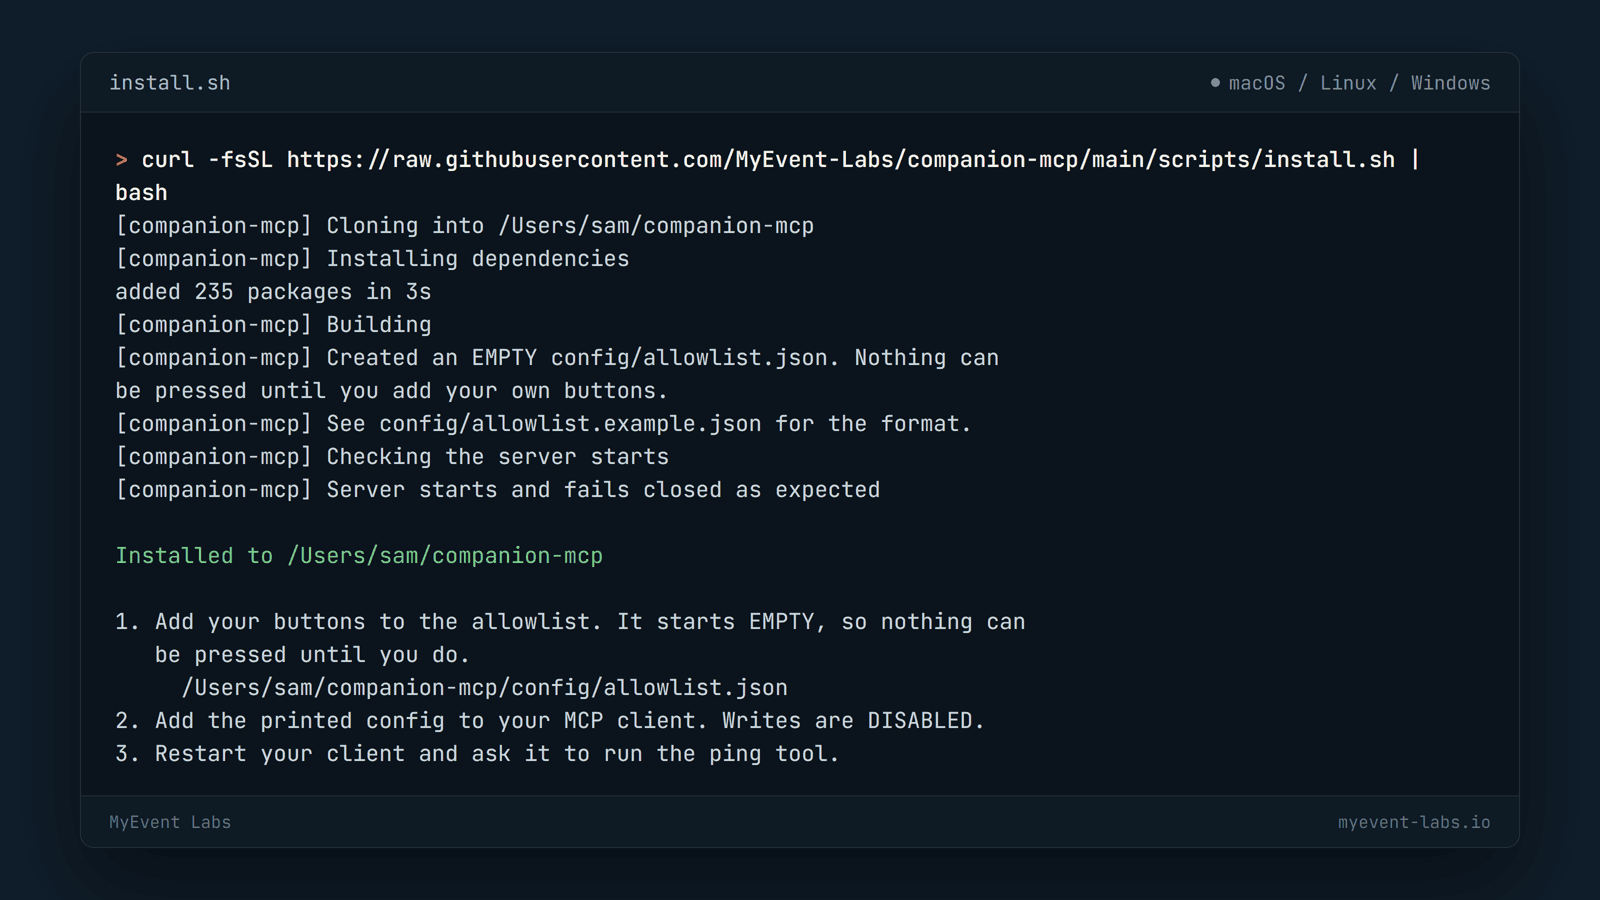The image size is (1600, 900).
Task: Click 'be pressed until you do.' line
Action: tap(312, 655)
